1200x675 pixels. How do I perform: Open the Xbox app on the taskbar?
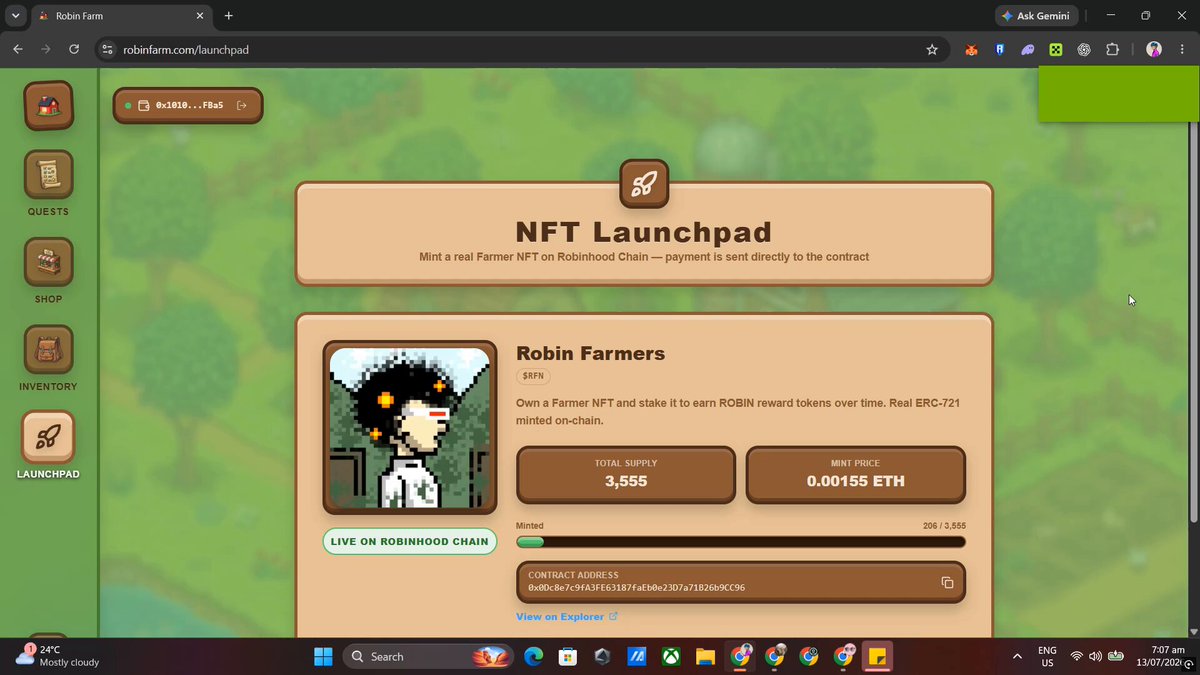(x=671, y=656)
